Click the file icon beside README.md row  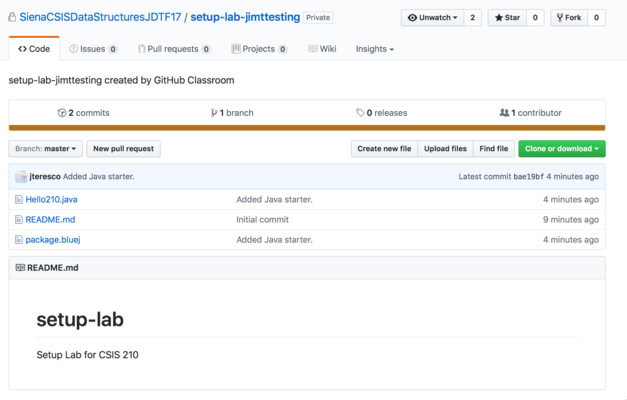pos(19,219)
